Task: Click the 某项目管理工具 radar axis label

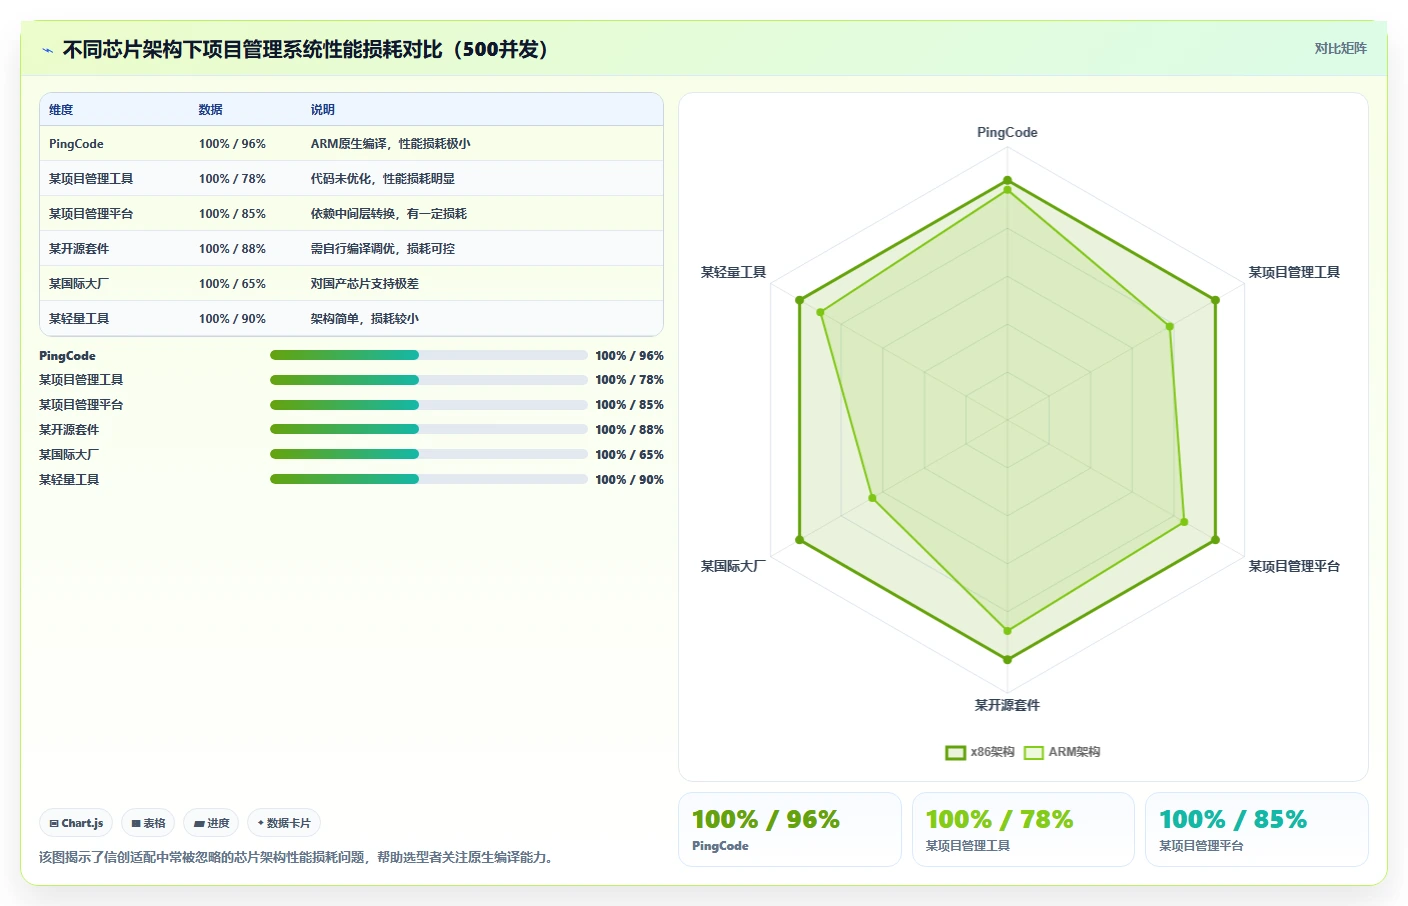Action: click(1294, 272)
